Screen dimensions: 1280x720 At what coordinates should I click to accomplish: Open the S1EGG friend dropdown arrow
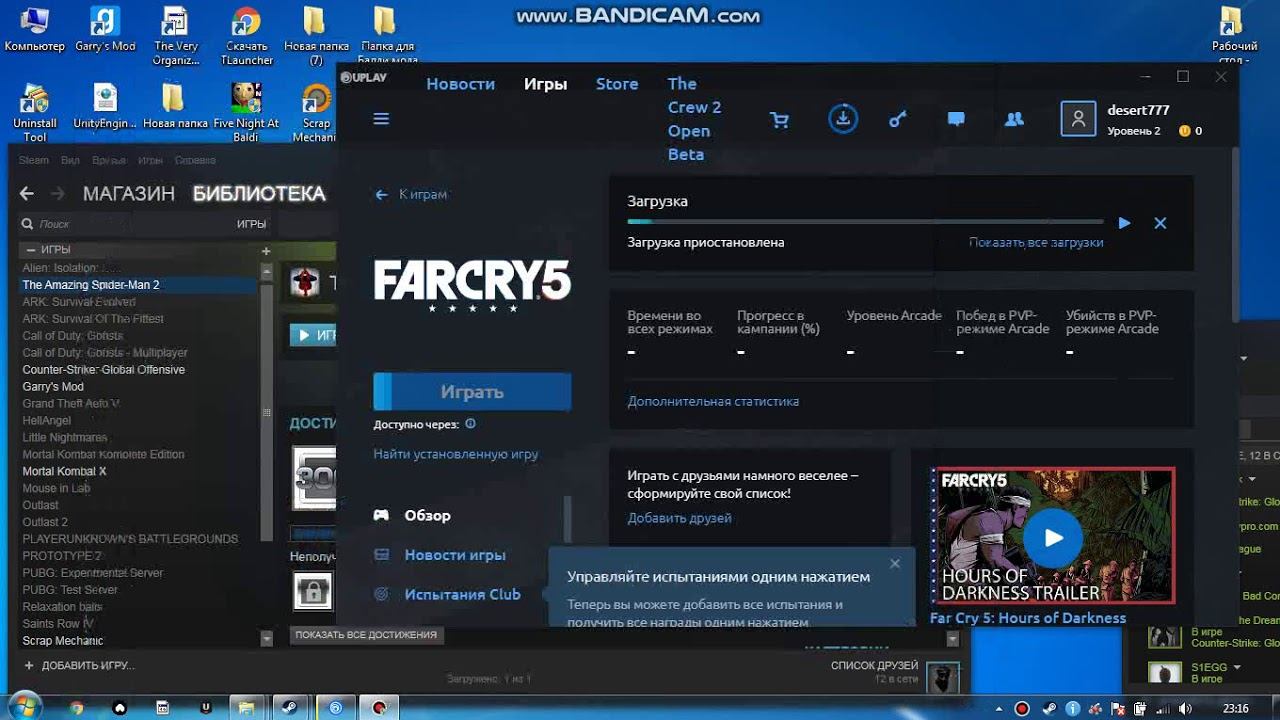(x=1237, y=667)
